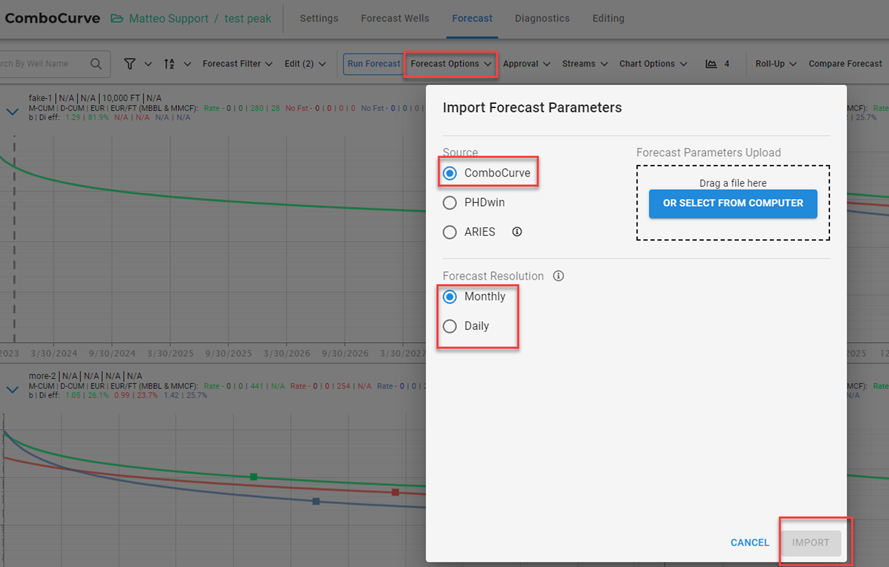889x567 pixels.
Task: Click the Drag a file here dropzone
Action: 733,202
